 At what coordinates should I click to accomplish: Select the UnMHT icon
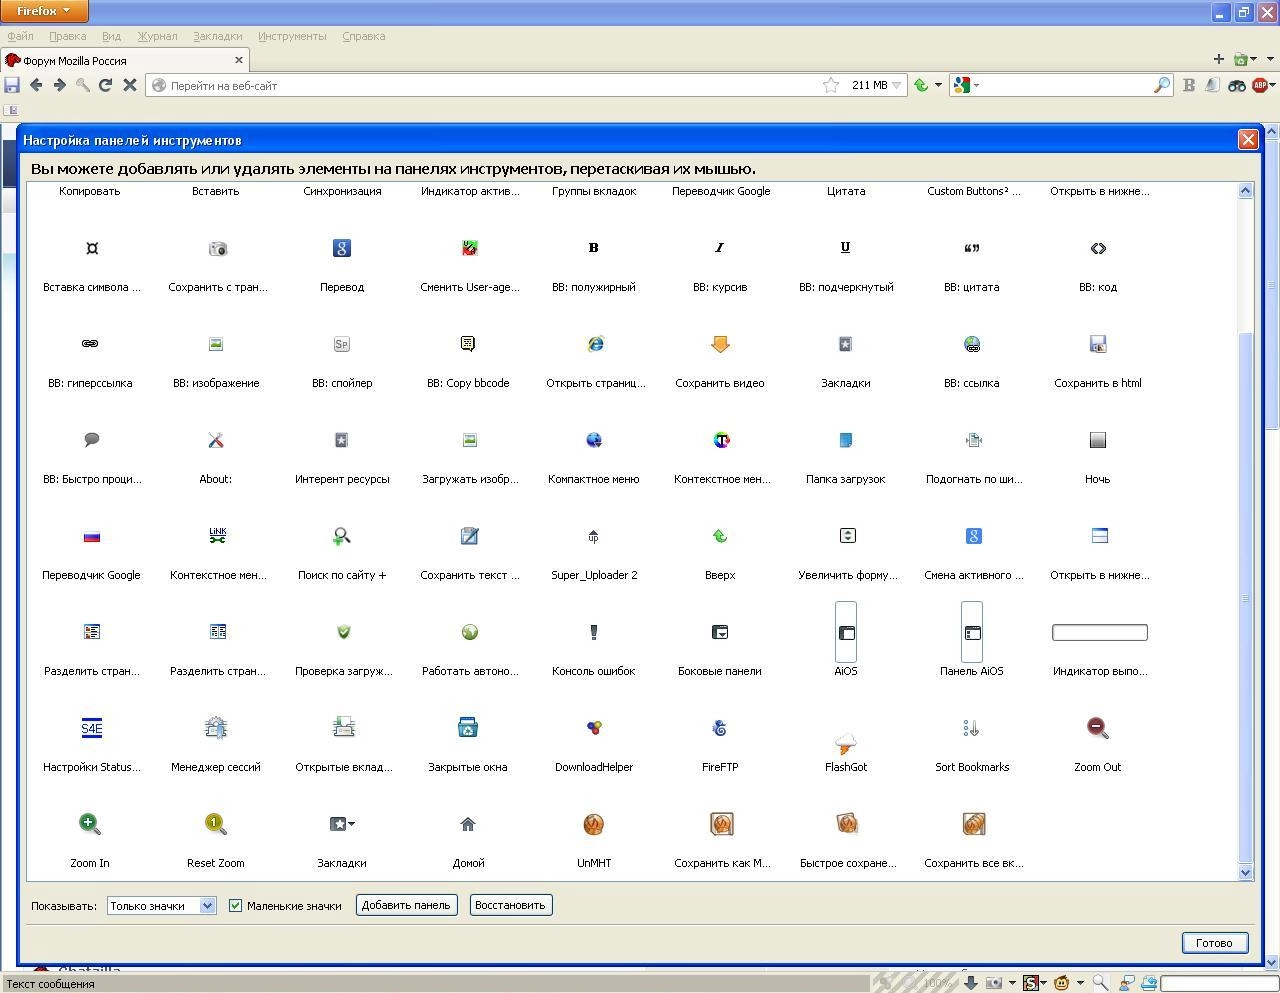(x=593, y=824)
